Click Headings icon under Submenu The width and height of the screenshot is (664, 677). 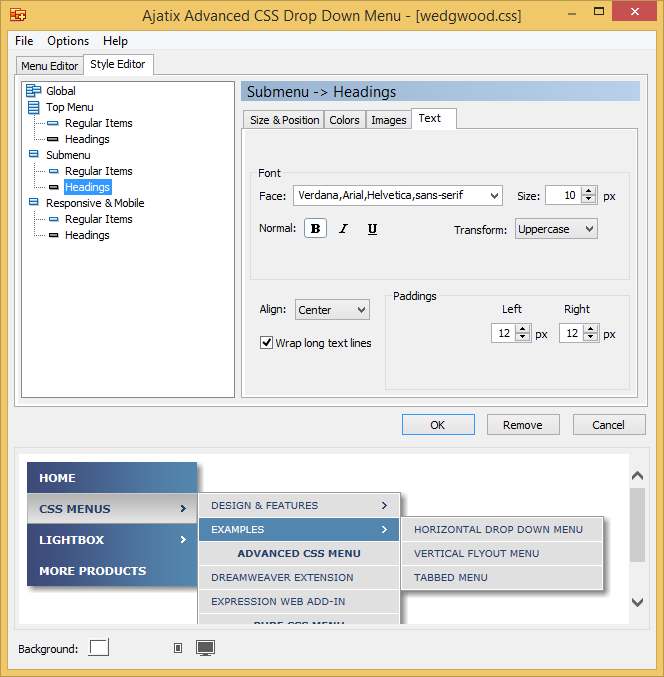tap(54, 187)
